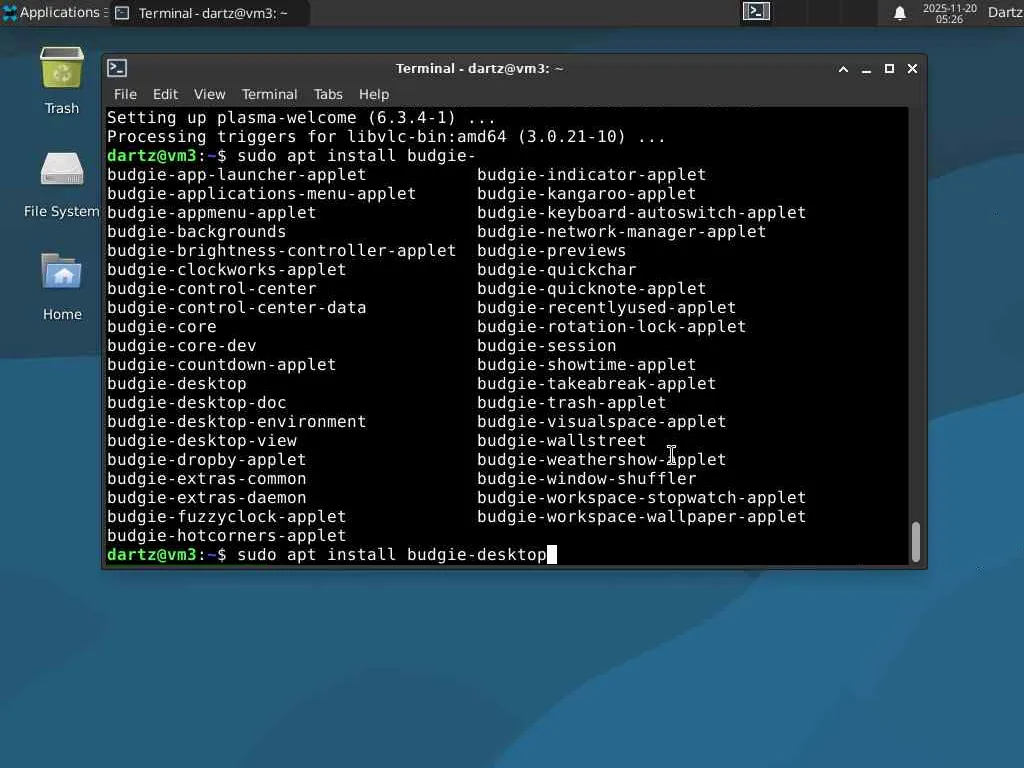Click the terminal launcher icon in top panel

756,12
